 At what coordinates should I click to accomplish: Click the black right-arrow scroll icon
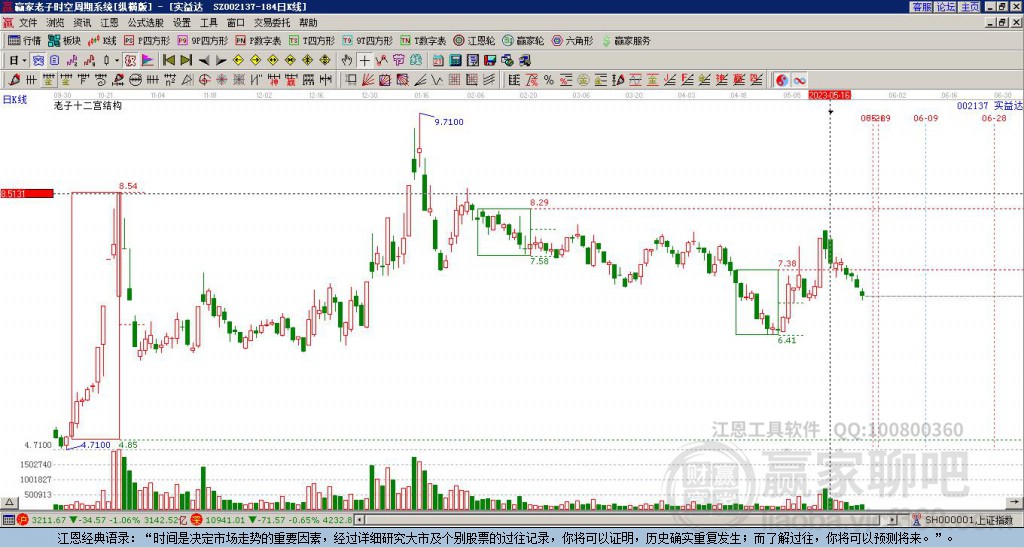tap(221, 61)
